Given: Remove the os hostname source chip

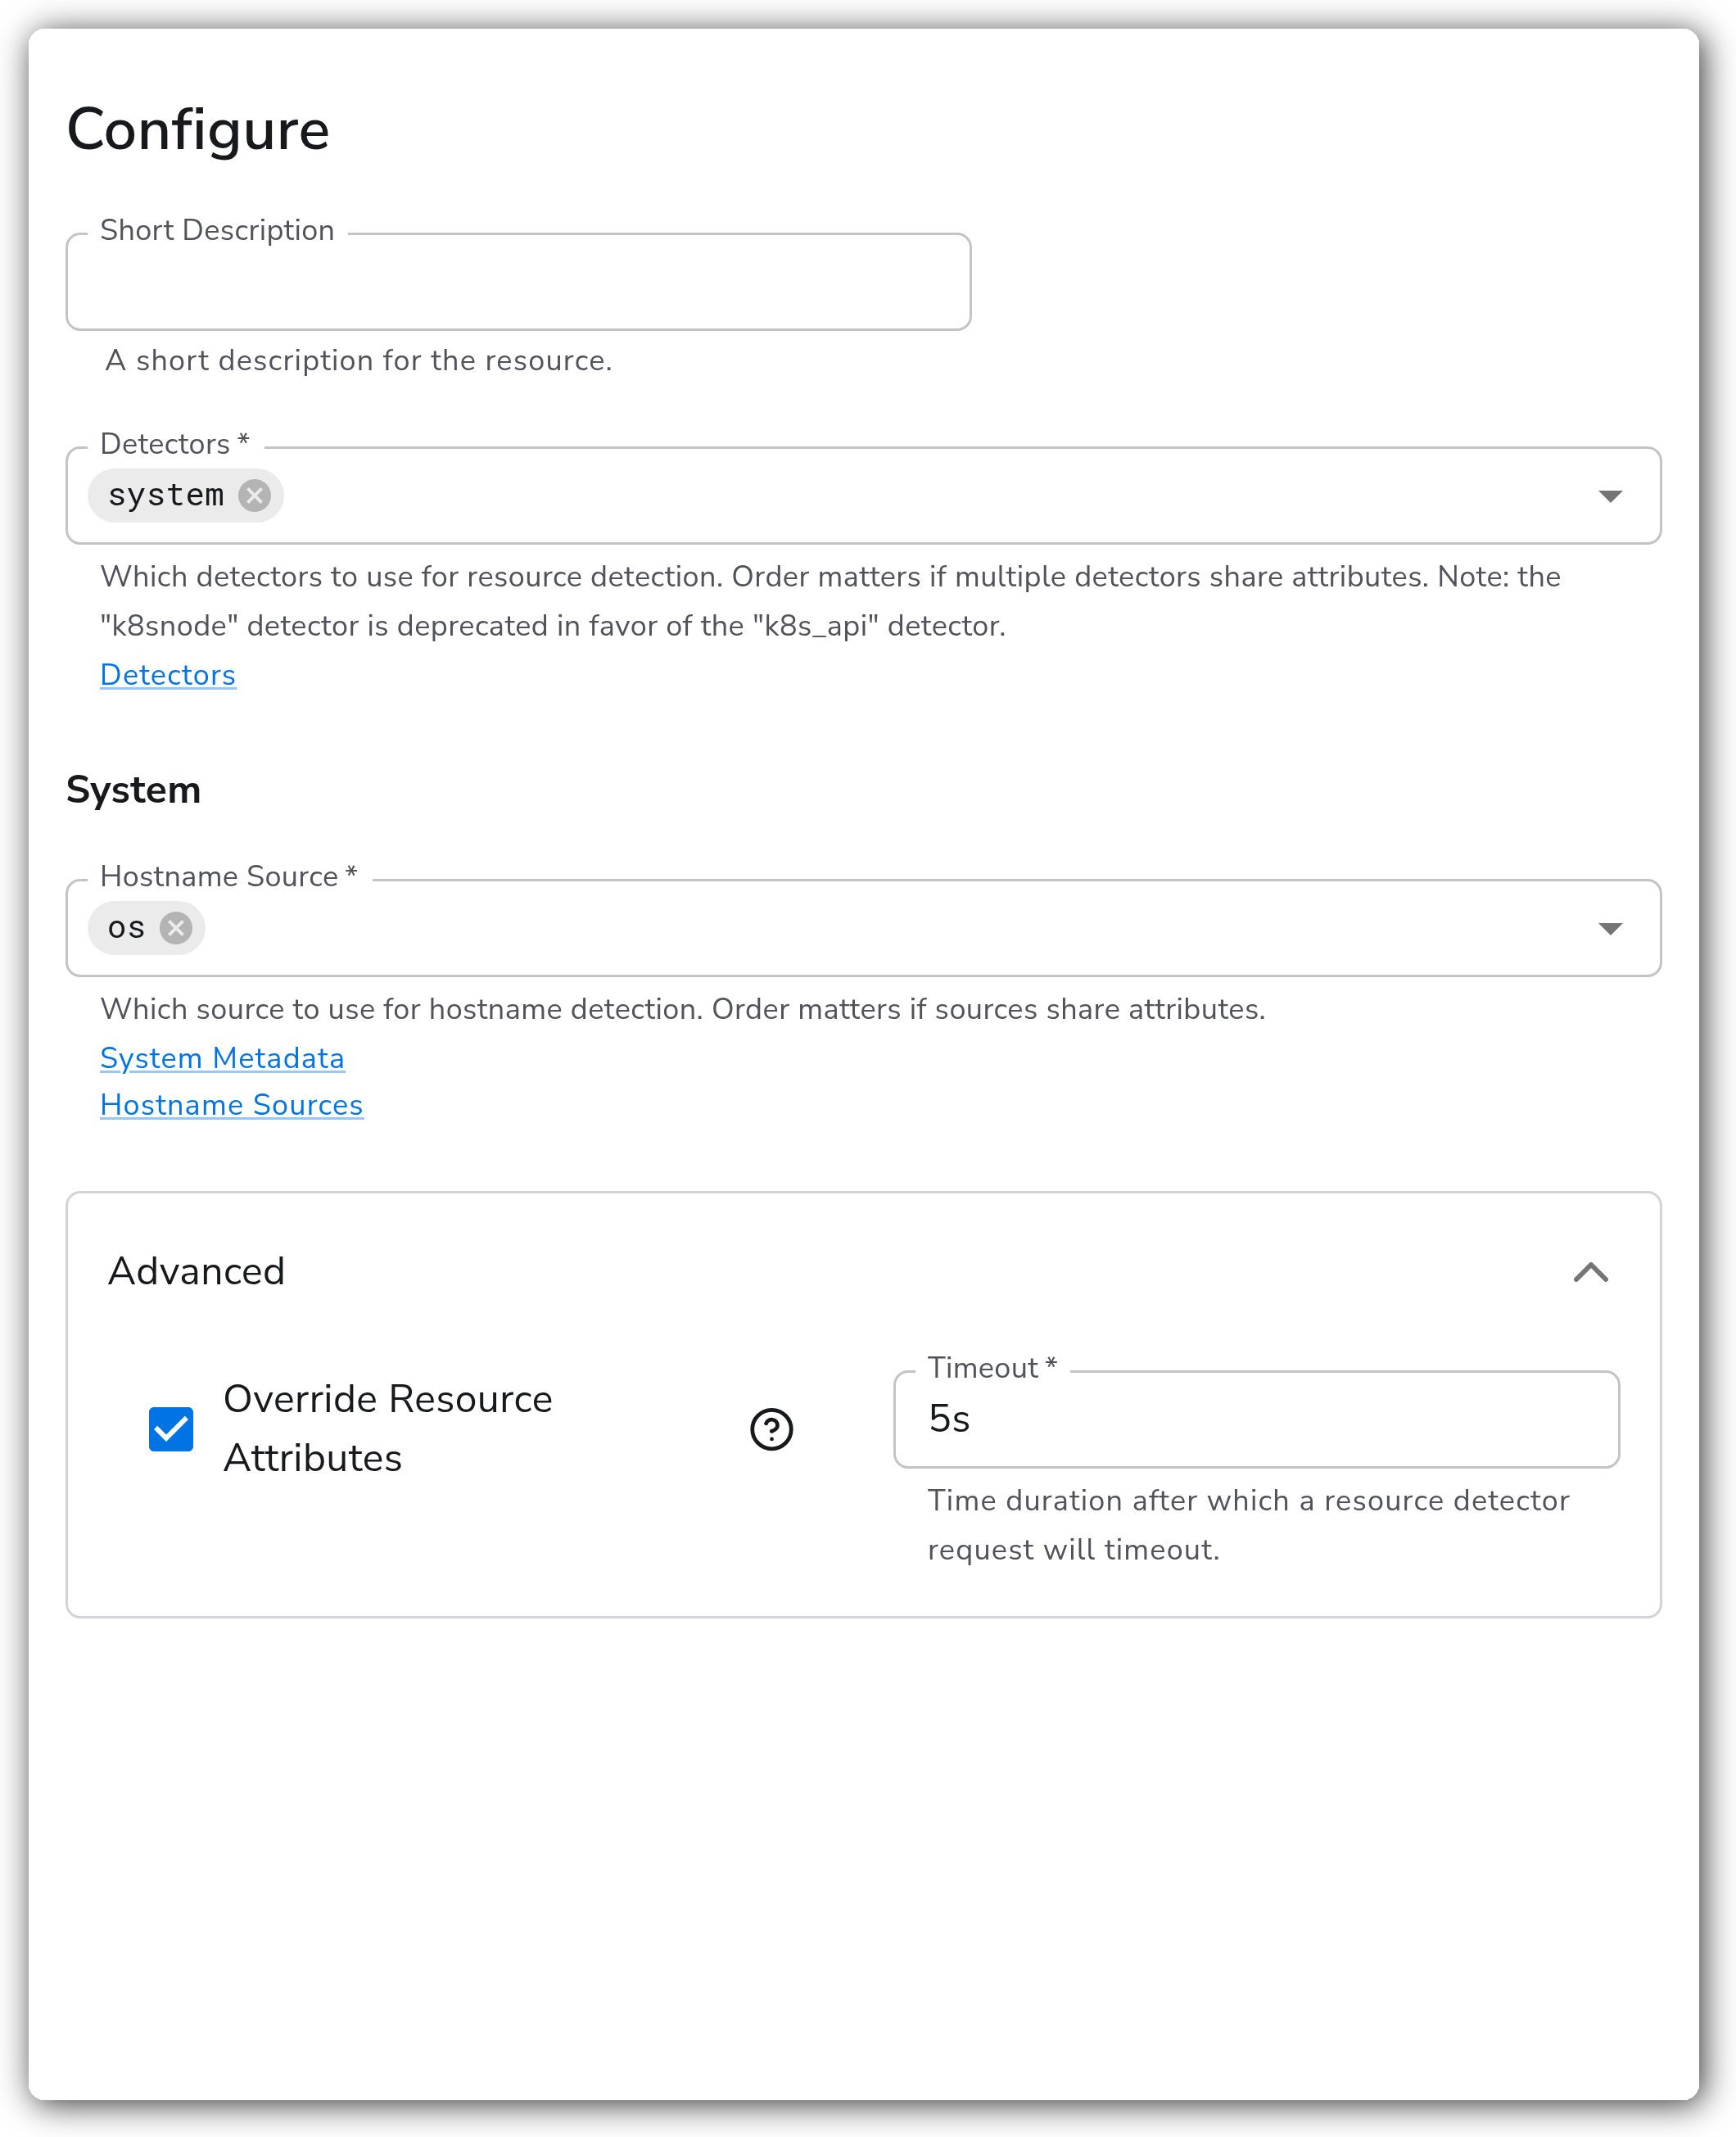Looking at the screenshot, I should coord(176,928).
